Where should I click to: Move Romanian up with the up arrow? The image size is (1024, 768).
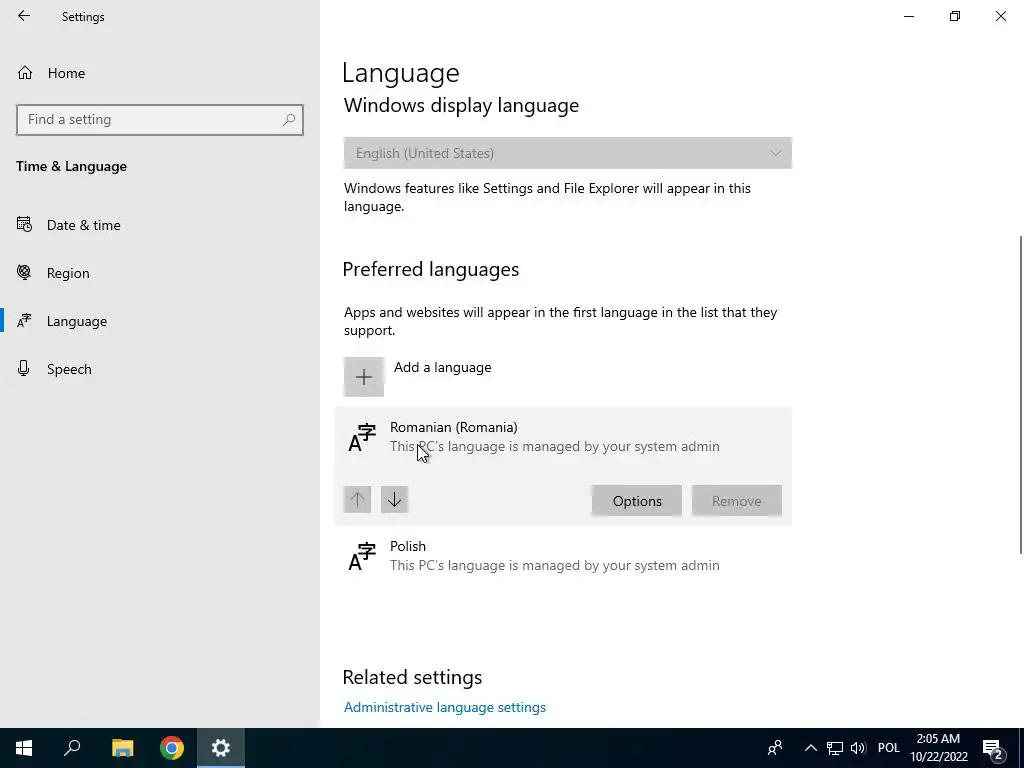click(357, 500)
